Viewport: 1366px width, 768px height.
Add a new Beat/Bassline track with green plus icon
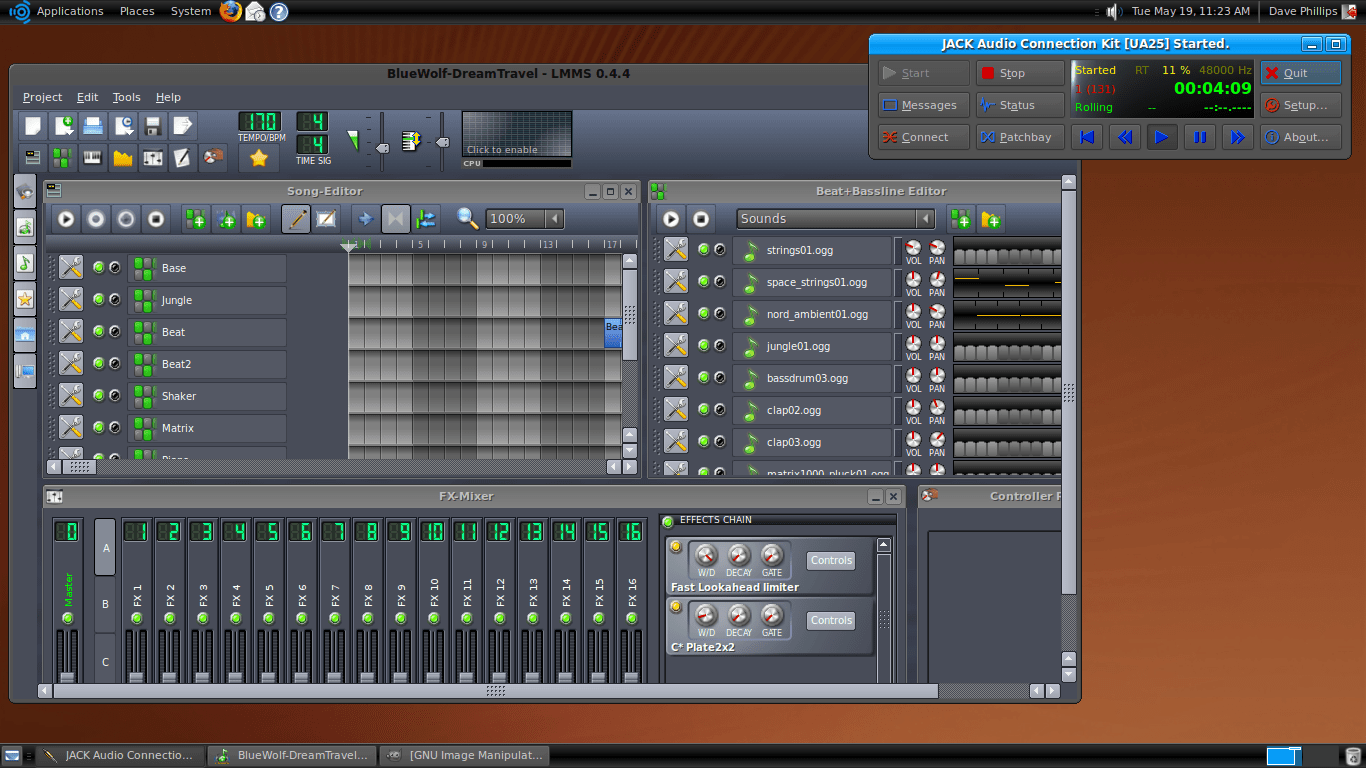point(196,218)
